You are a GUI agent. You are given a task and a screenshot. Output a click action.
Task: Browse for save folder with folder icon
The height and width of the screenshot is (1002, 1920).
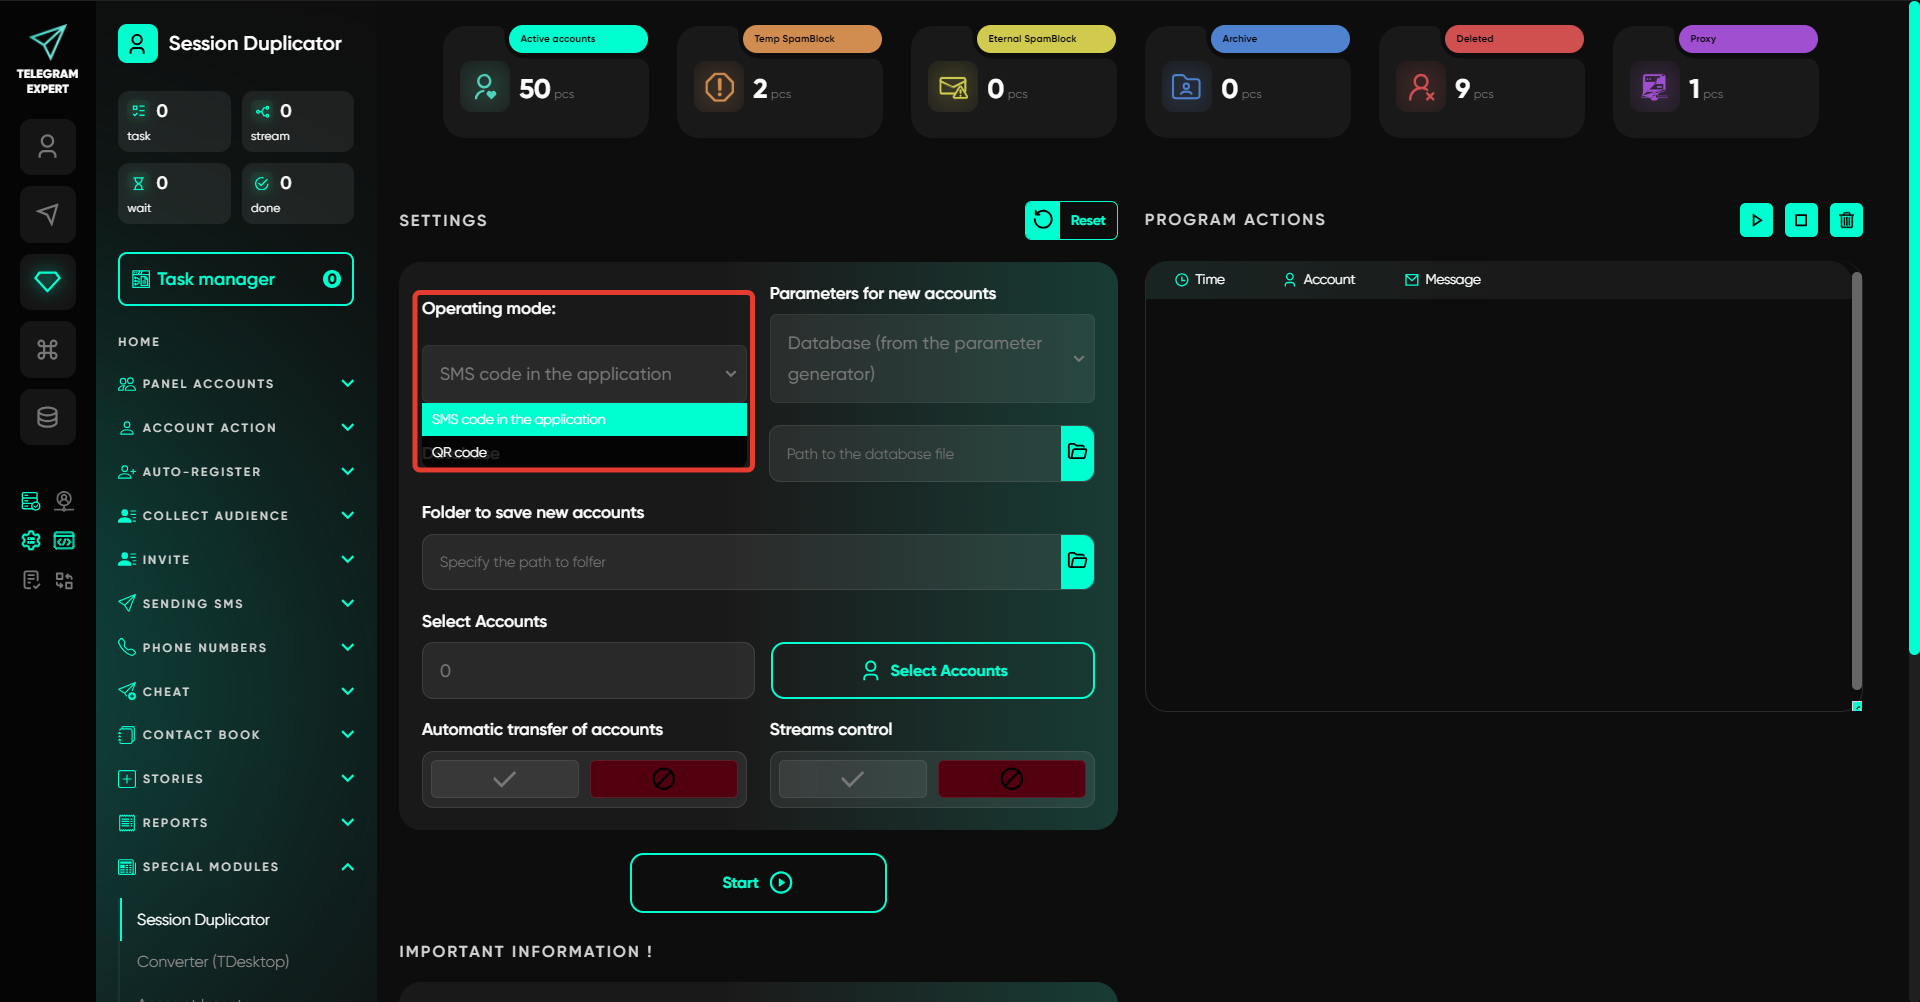click(1077, 561)
